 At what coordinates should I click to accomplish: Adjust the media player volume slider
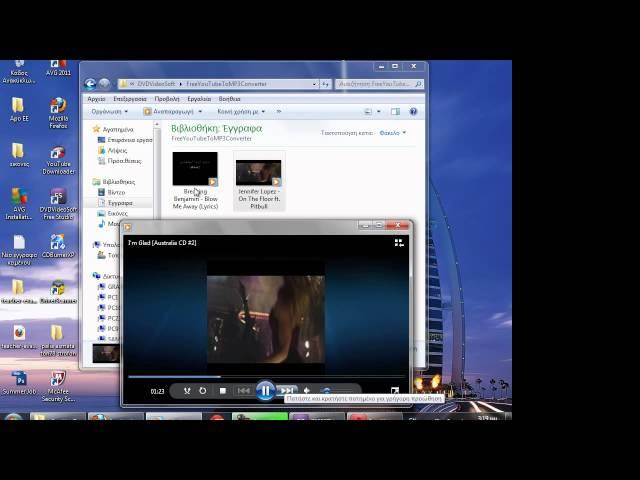coord(328,391)
